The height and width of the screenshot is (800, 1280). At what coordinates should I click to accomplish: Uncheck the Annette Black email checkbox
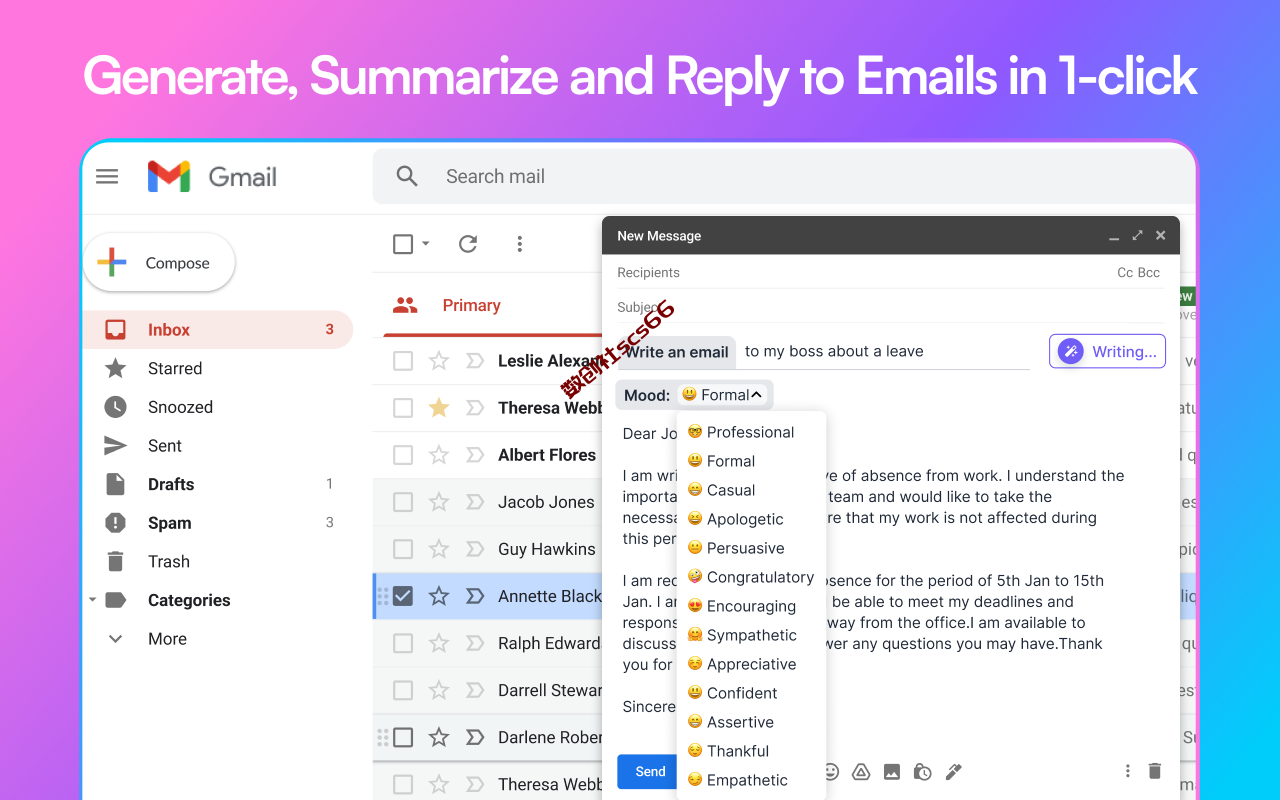coord(403,596)
